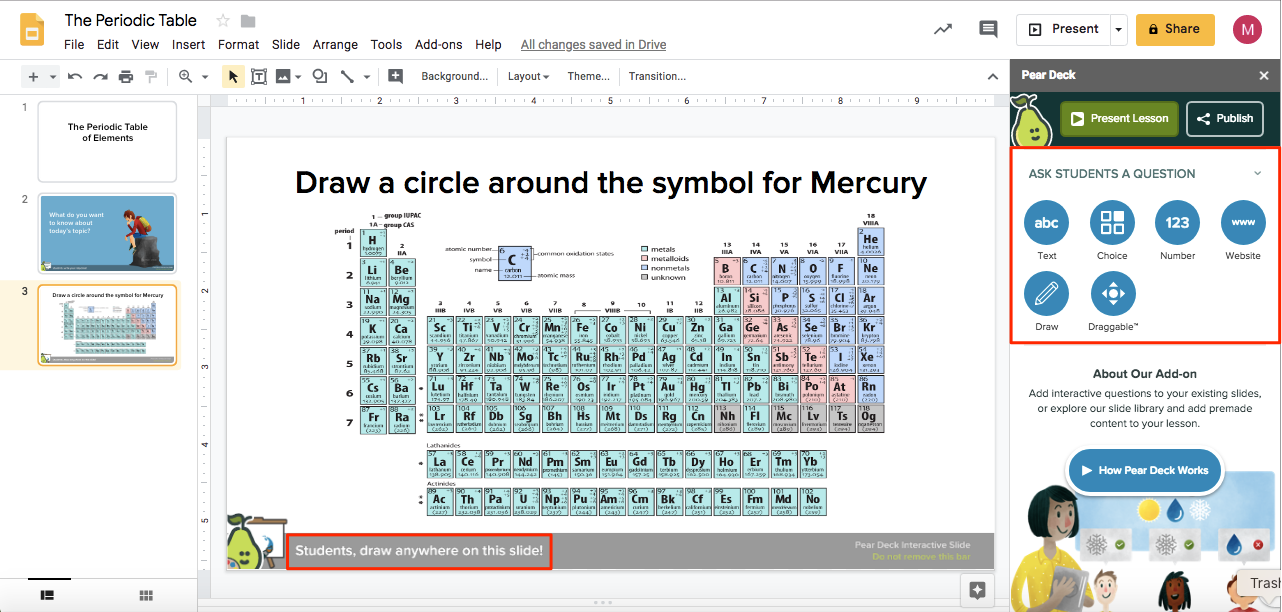The width and height of the screenshot is (1282, 612).
Task: Activate the paint format tool
Action: point(151,76)
